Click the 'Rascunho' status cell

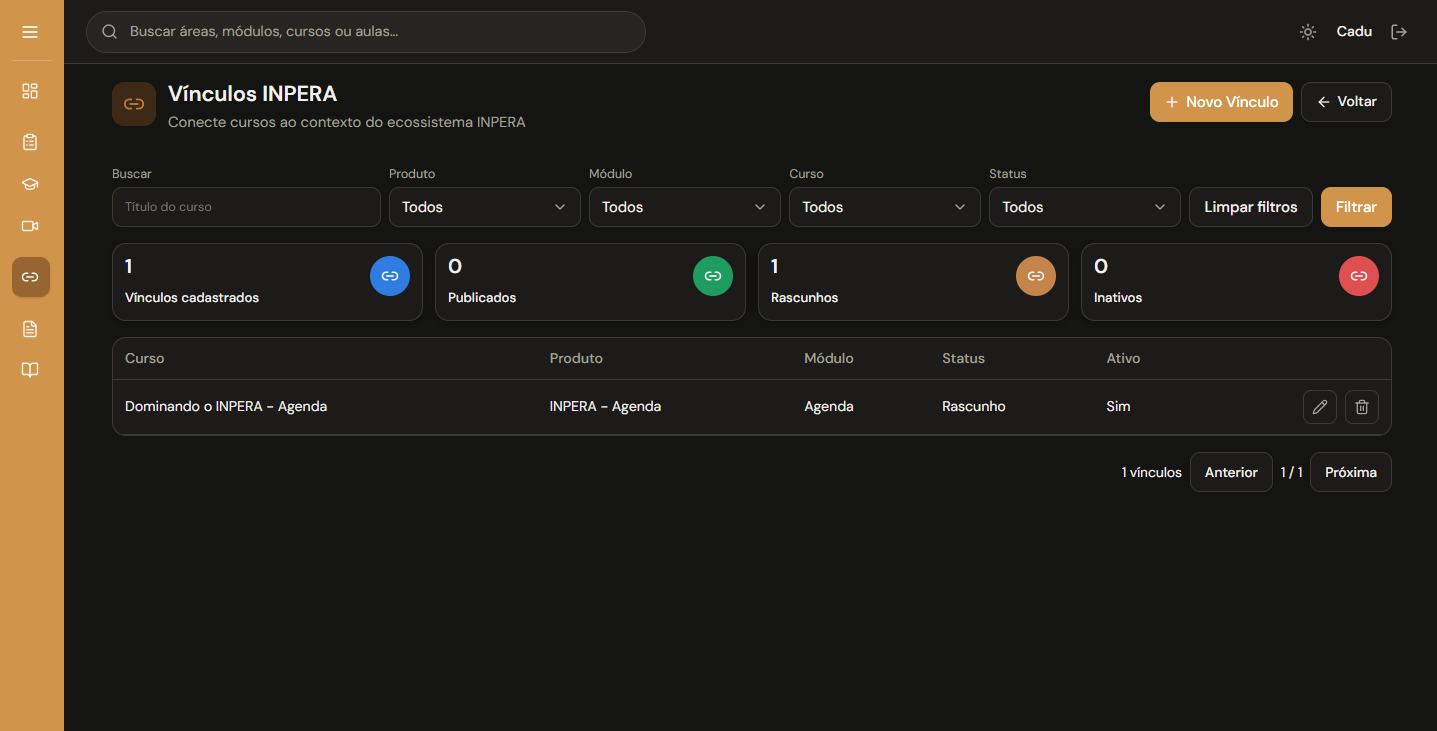[974, 407]
